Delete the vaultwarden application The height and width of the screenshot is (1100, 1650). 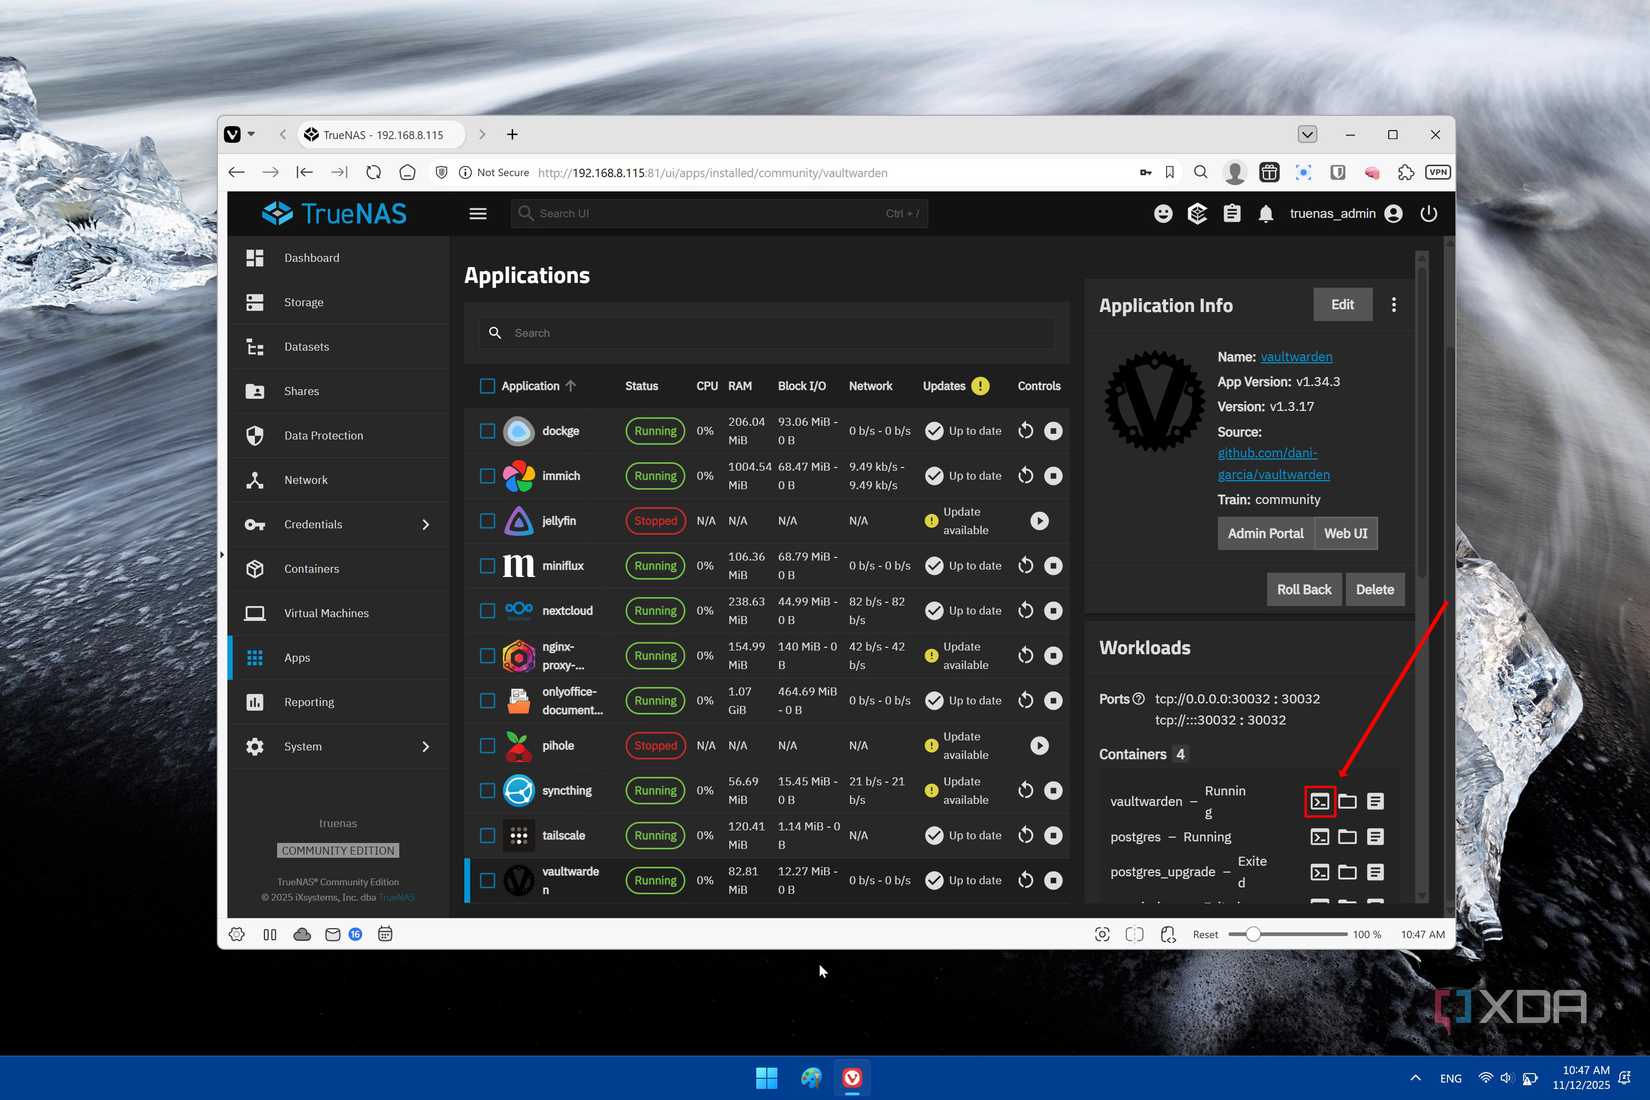1375,590
